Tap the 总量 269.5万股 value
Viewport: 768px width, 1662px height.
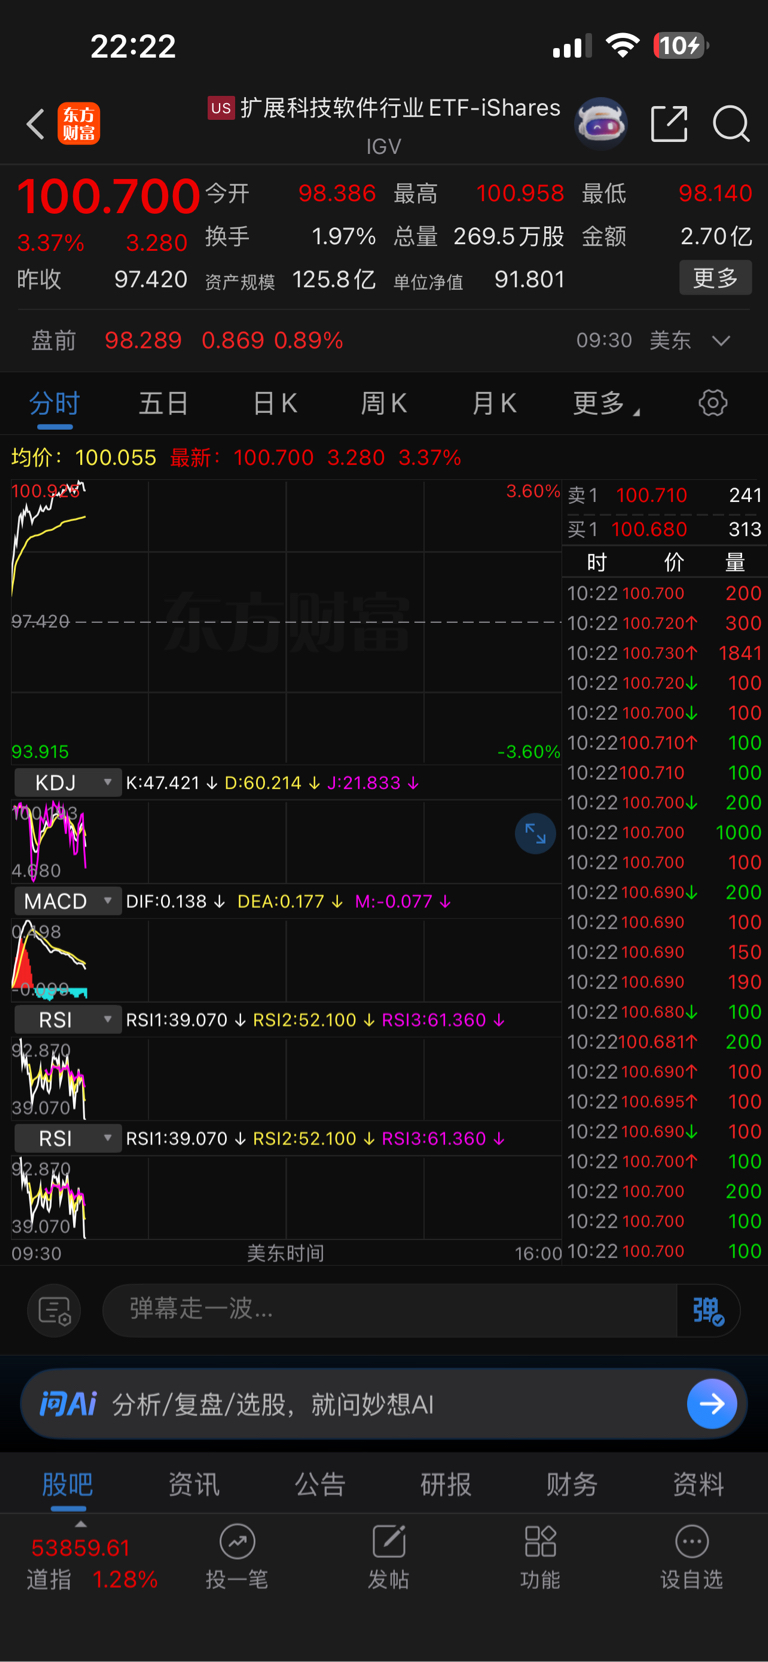click(508, 237)
